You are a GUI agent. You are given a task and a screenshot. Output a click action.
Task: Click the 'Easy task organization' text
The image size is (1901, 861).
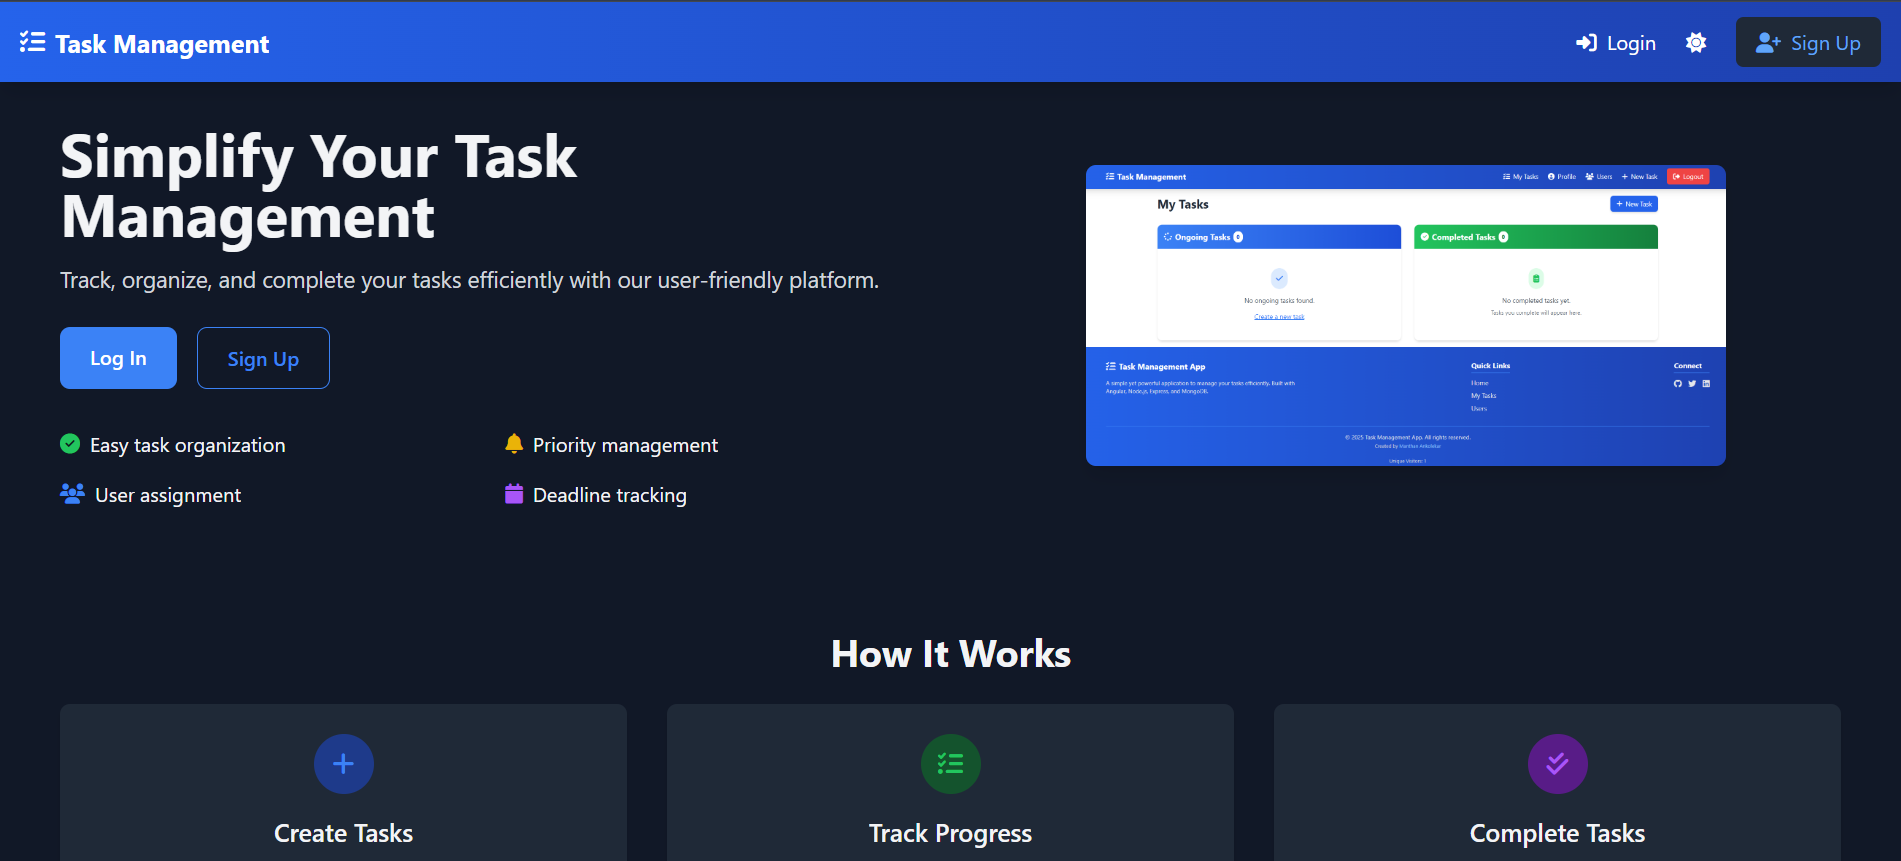pyautogui.click(x=188, y=445)
